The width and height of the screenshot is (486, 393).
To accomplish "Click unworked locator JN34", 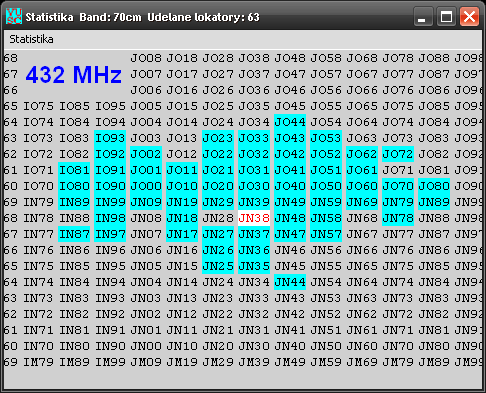I will [254, 282].
